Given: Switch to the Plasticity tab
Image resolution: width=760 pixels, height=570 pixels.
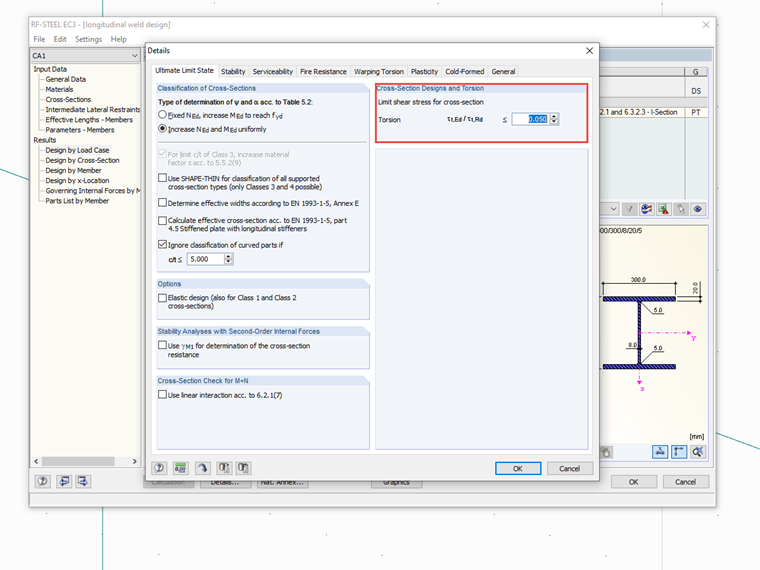Looking at the screenshot, I should coord(424,72).
